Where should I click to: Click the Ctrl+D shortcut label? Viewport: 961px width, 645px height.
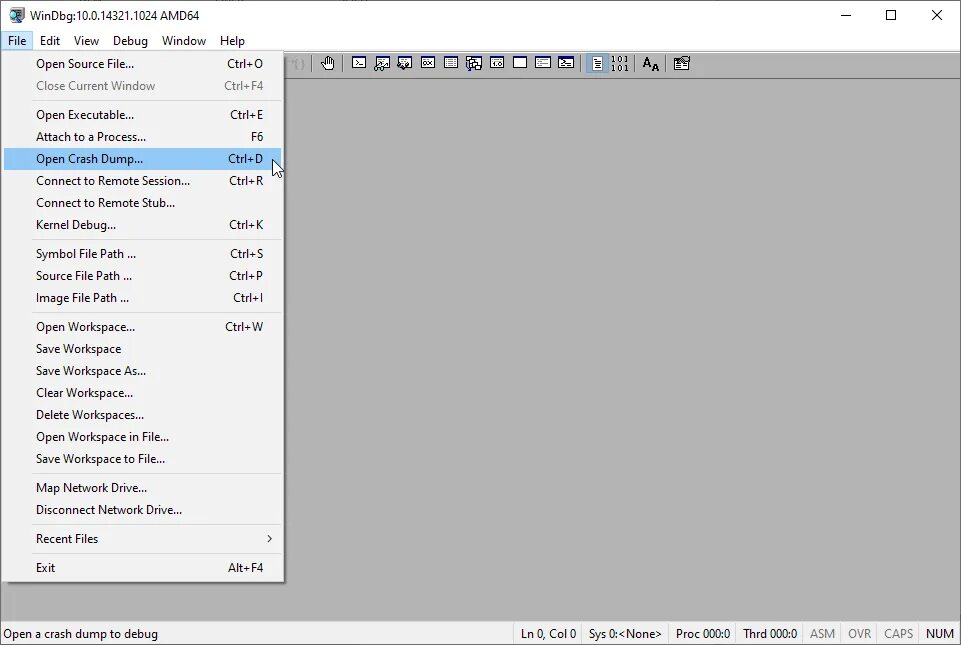(245, 159)
